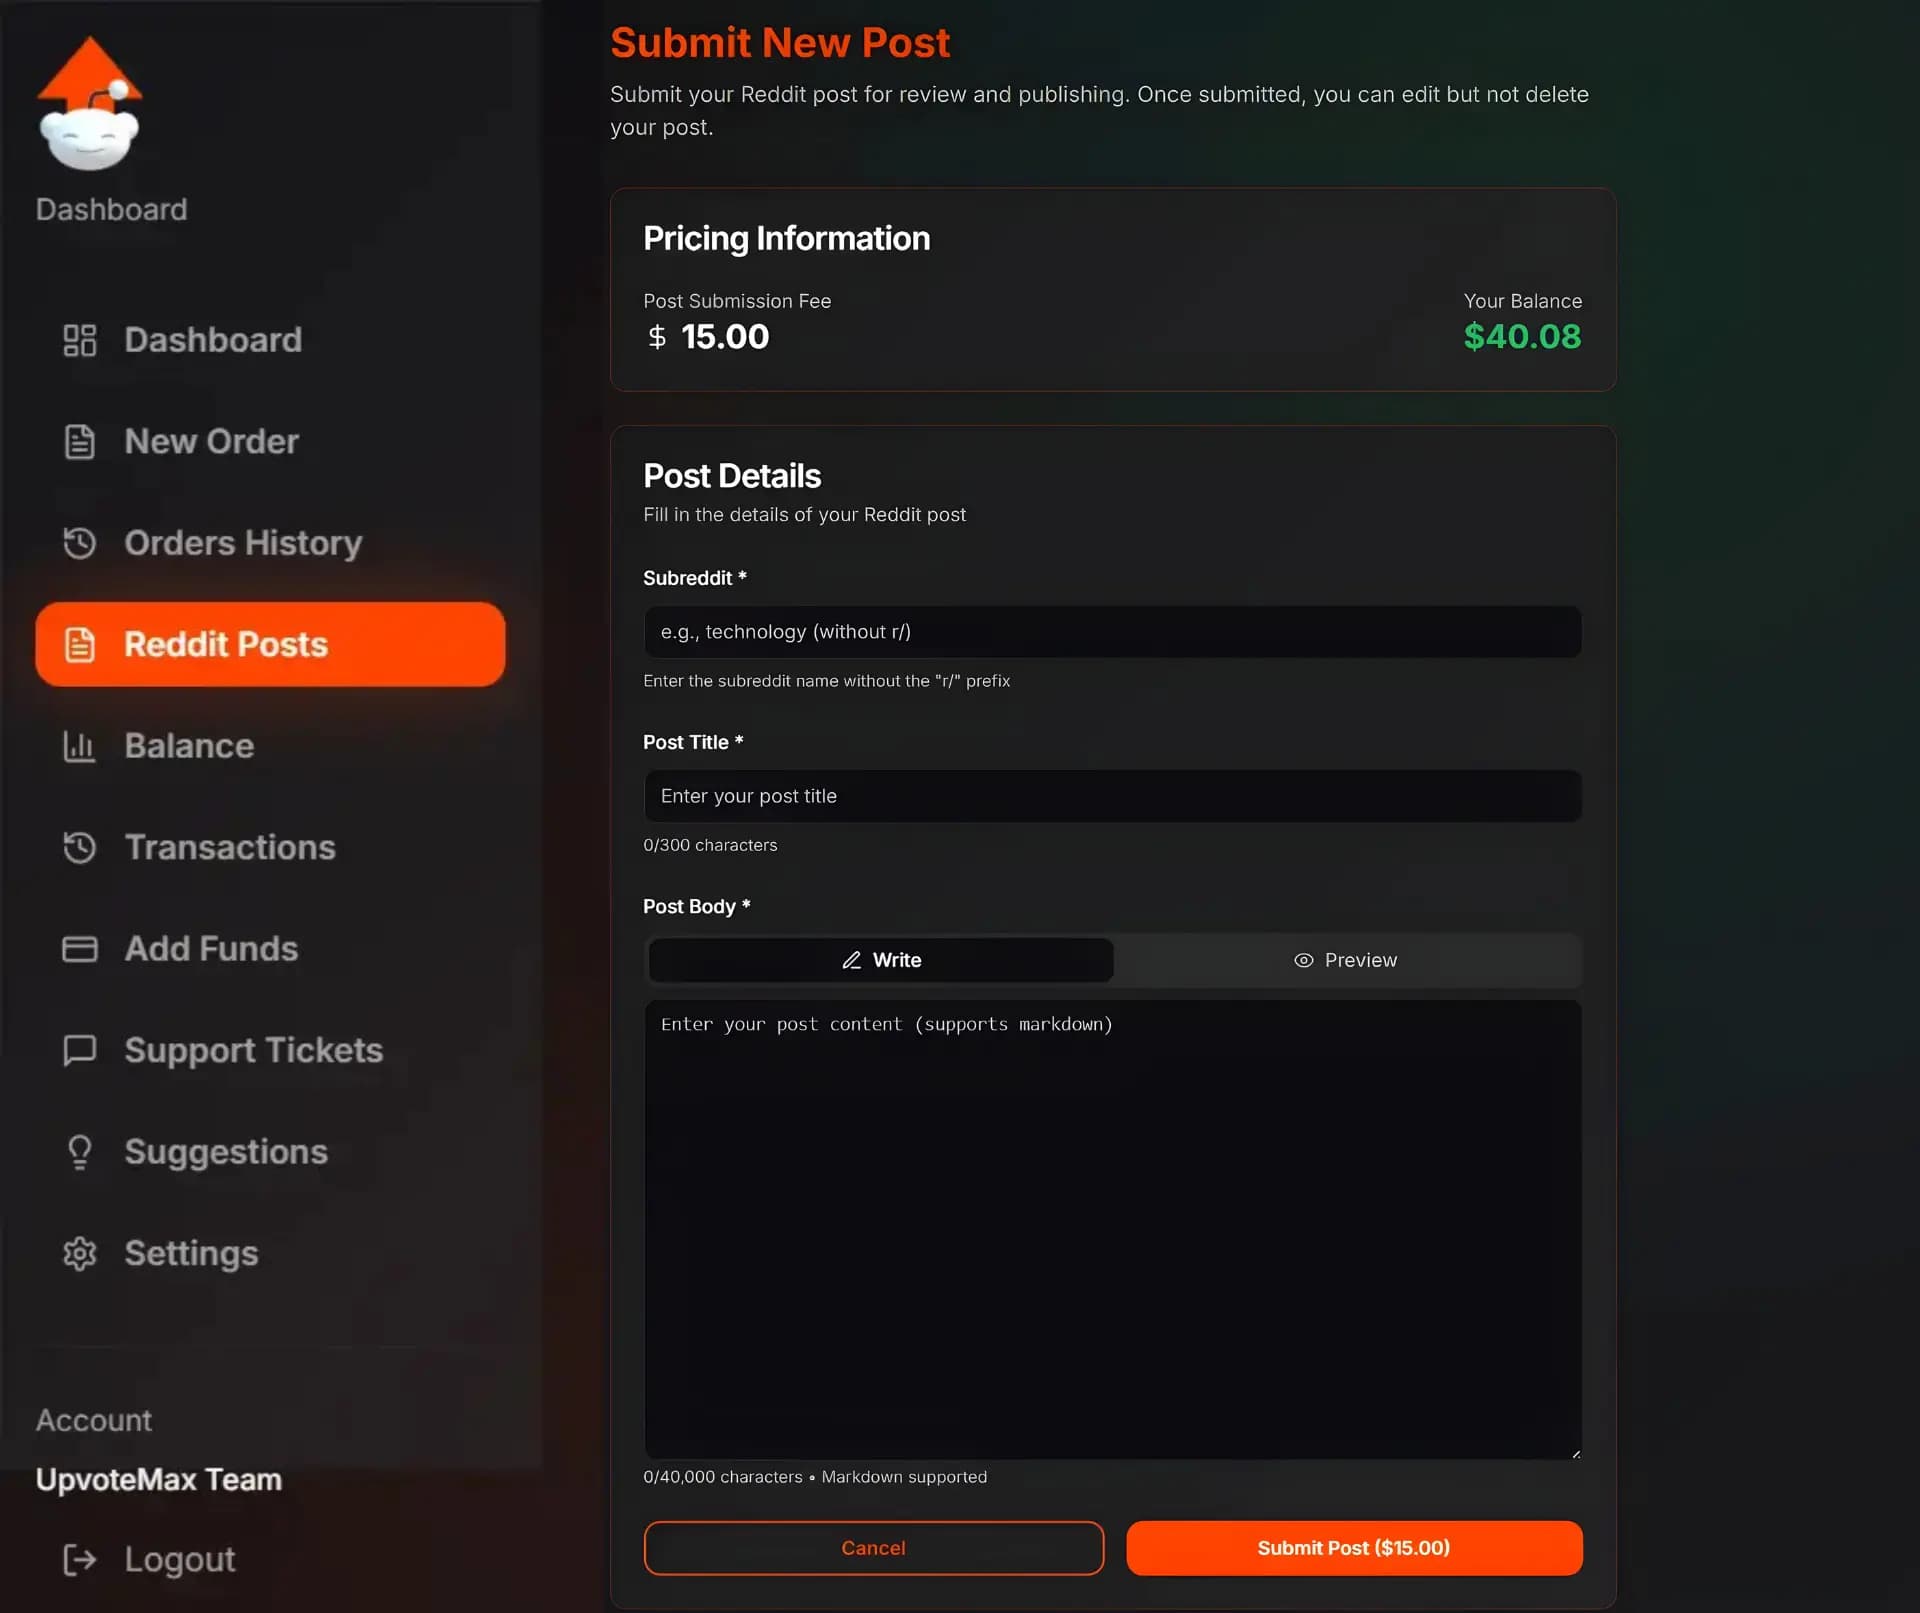Click the 'Your Balance' label
The image size is (1920, 1613).
[x=1523, y=301]
